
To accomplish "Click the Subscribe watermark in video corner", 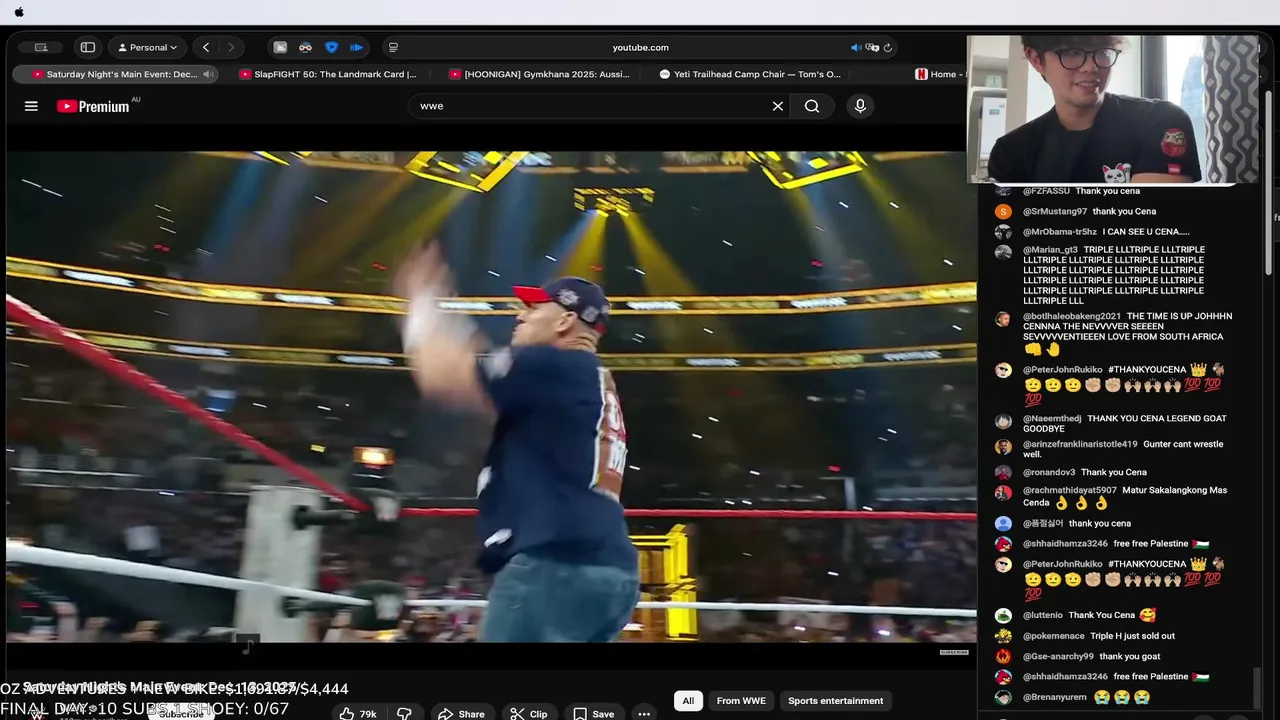I will (953, 652).
